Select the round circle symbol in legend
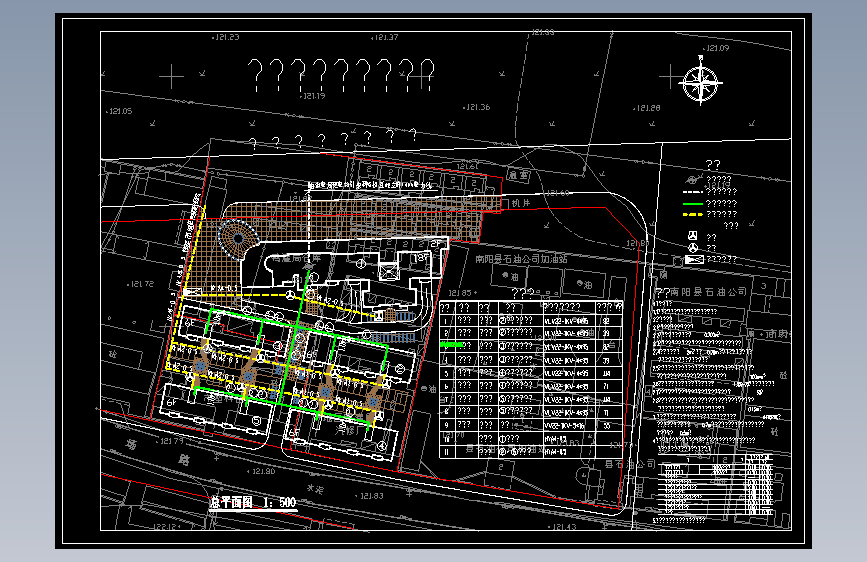Viewport: 867px width, 562px height. pyautogui.click(x=693, y=248)
